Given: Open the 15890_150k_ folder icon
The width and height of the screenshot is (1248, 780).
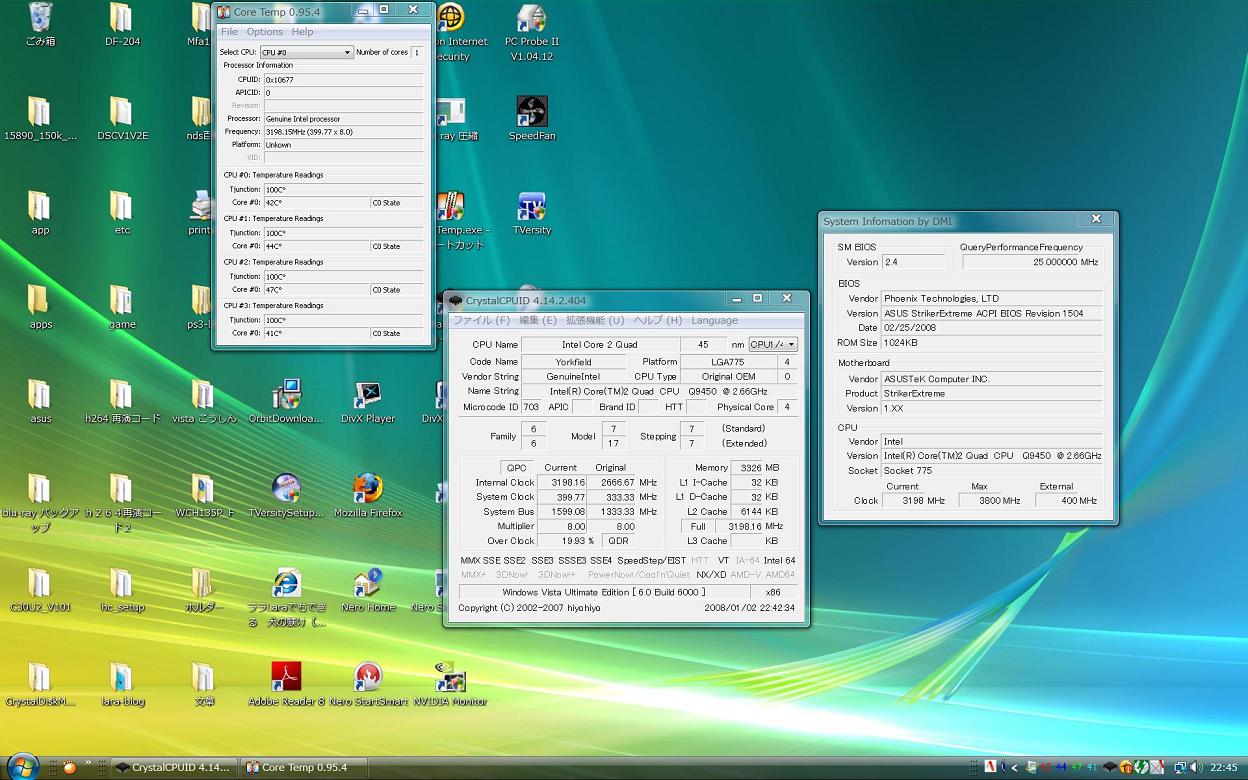Looking at the screenshot, I should pos(40,118).
